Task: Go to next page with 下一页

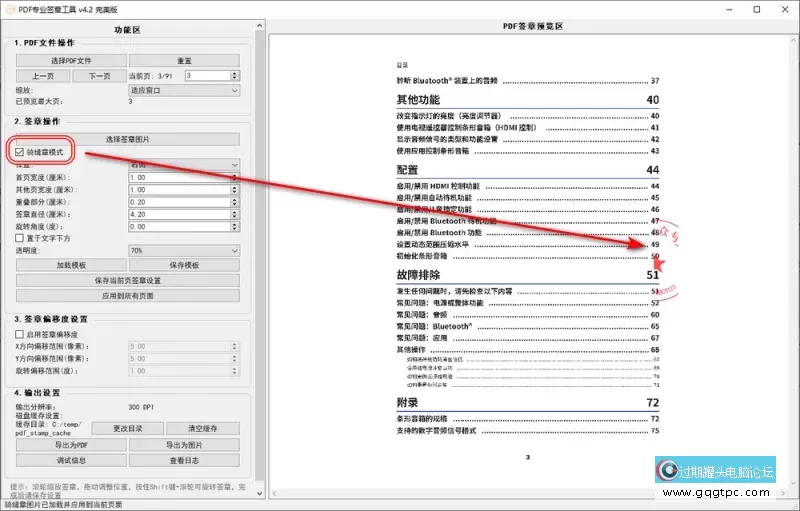Action: 99,76
